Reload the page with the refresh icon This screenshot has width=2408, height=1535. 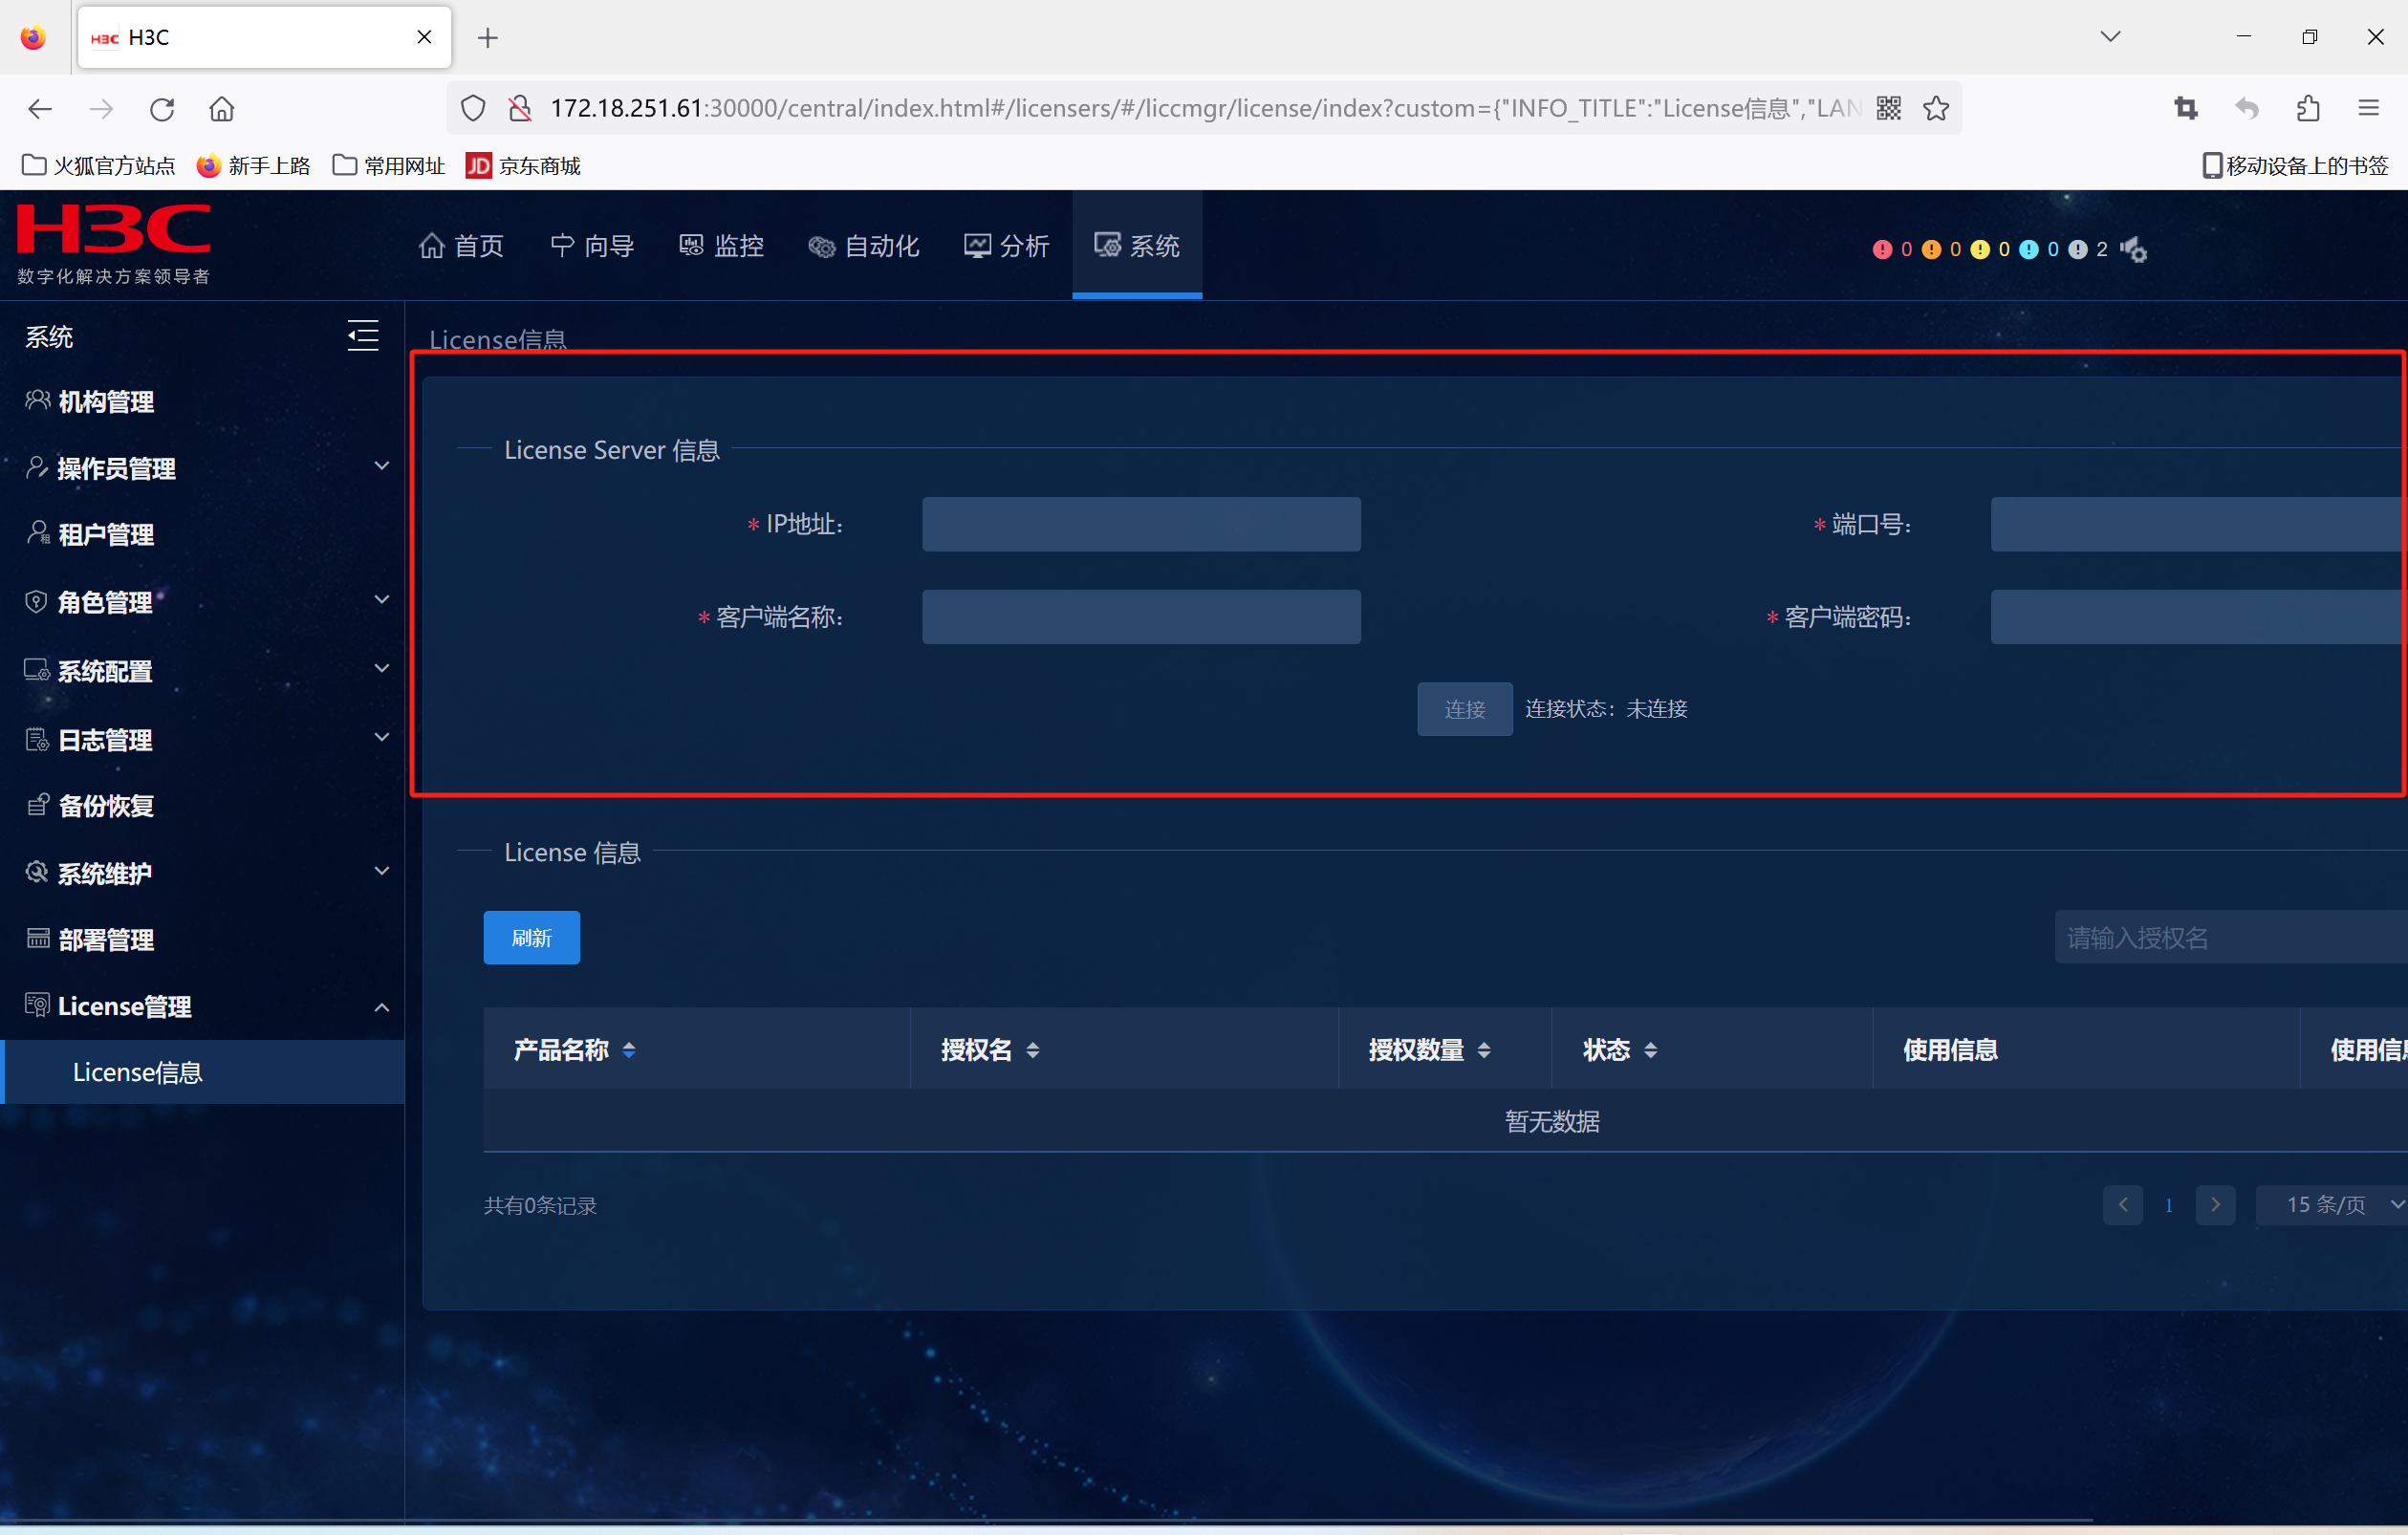click(162, 108)
